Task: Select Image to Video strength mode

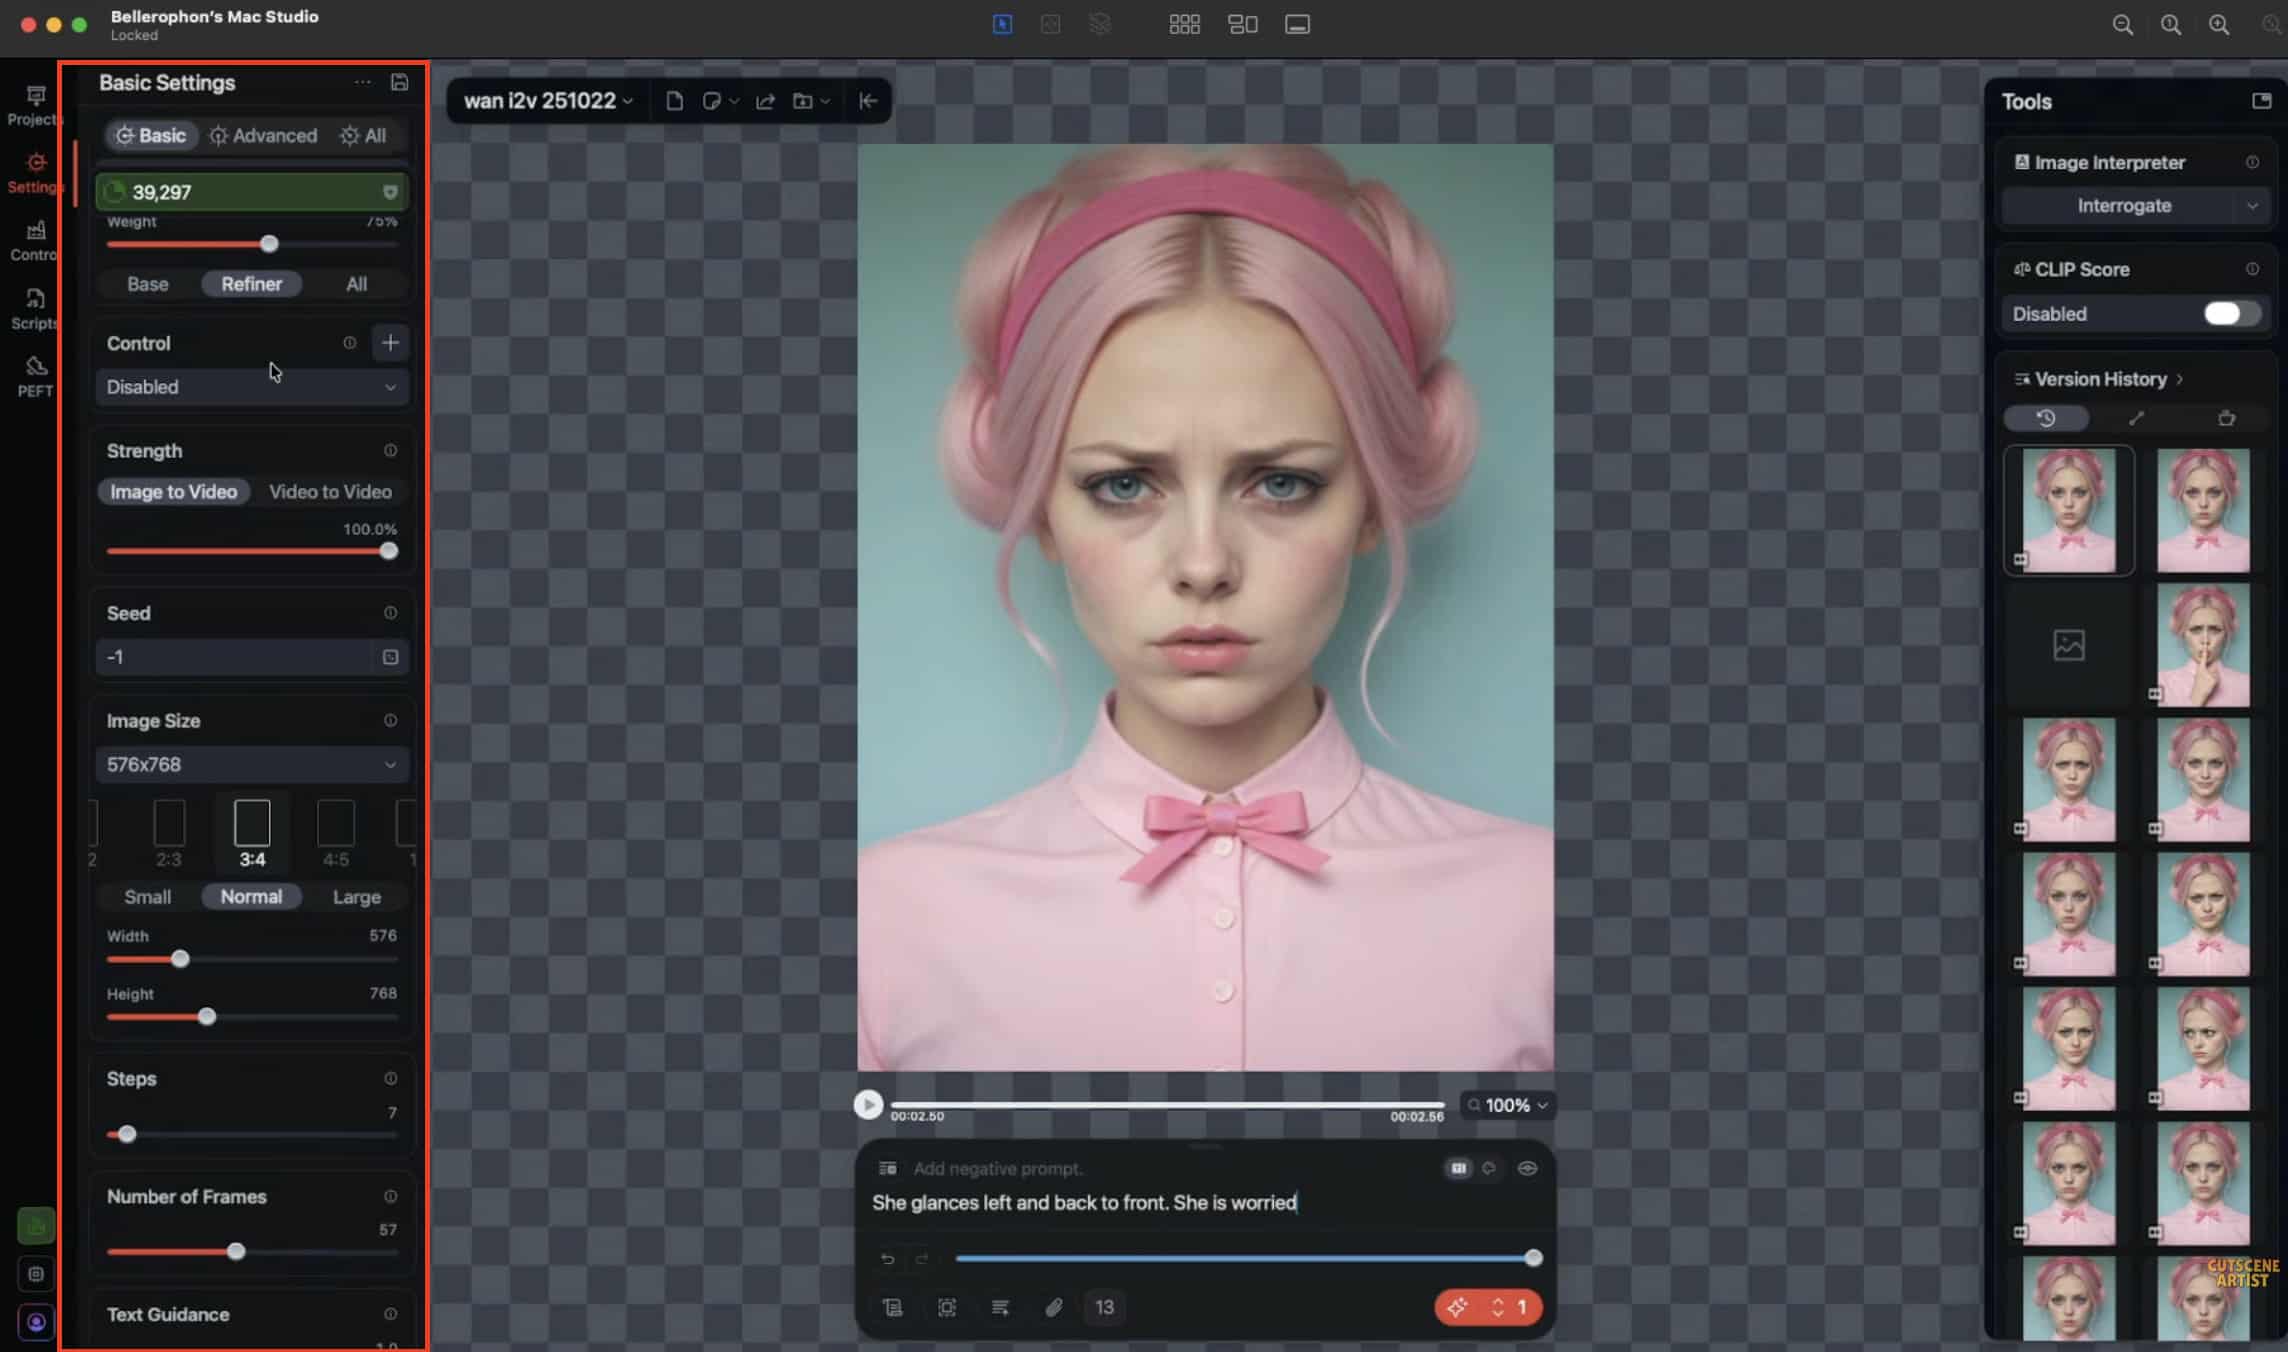Action: 174,492
